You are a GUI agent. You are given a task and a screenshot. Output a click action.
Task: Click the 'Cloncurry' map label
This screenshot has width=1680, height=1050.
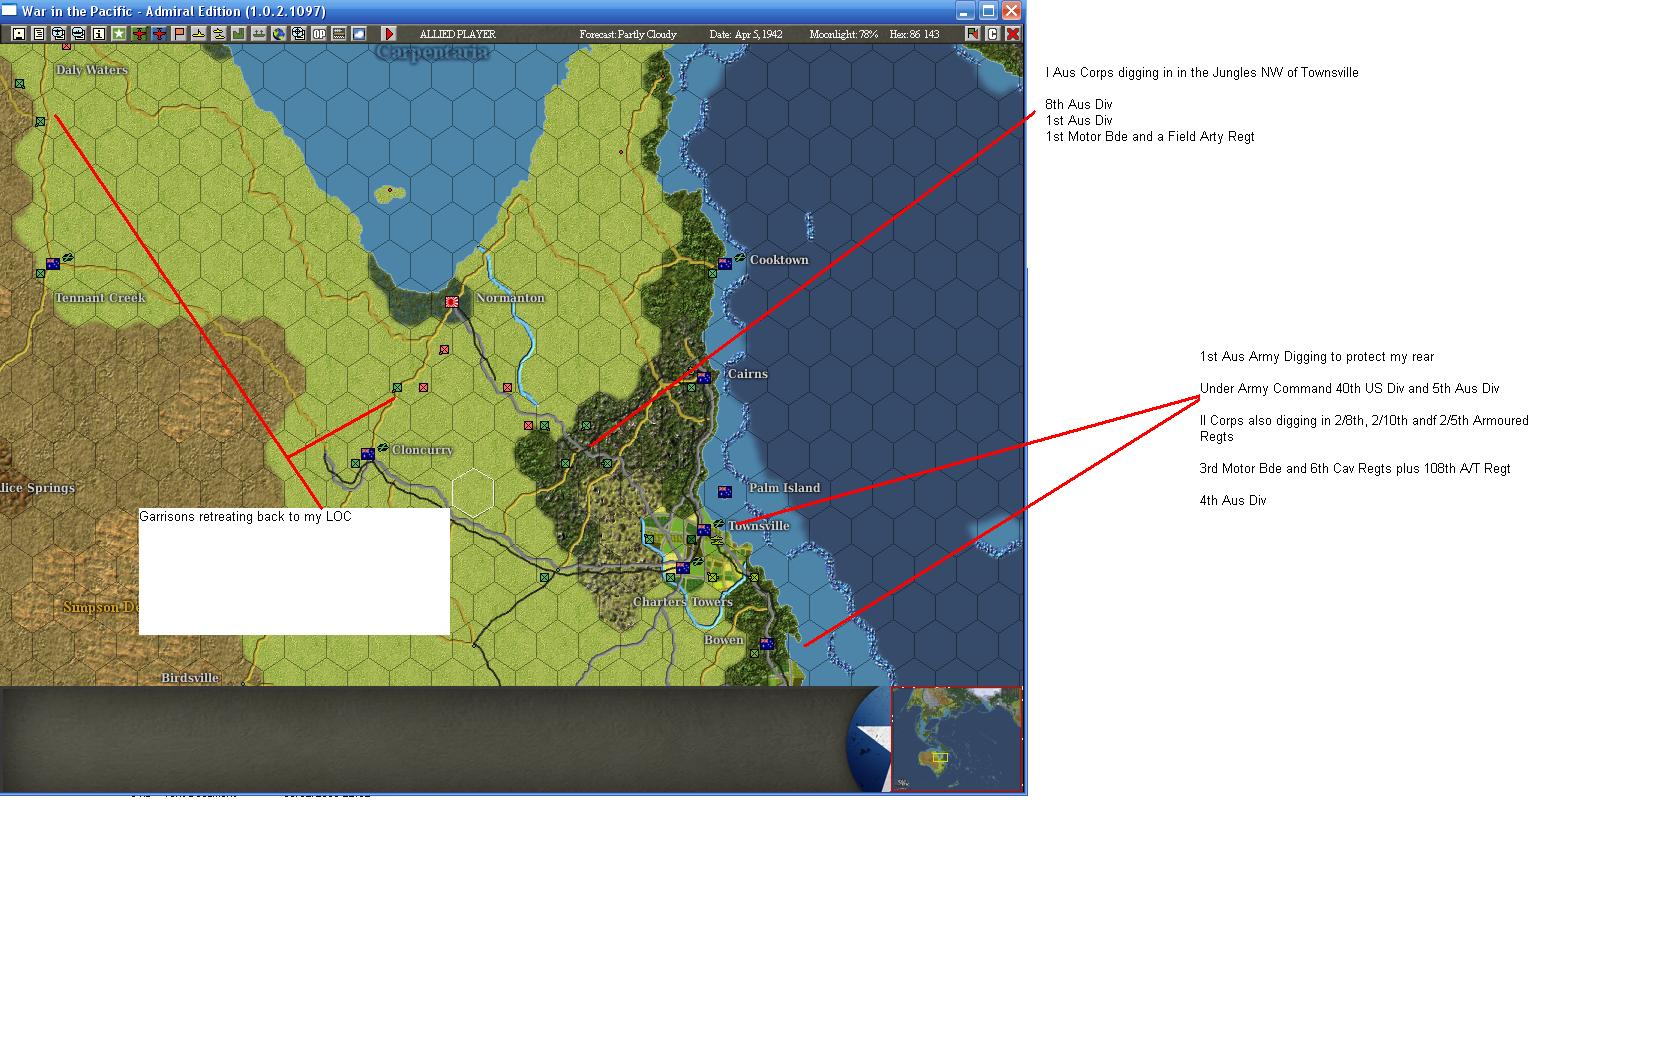pyautogui.click(x=422, y=450)
